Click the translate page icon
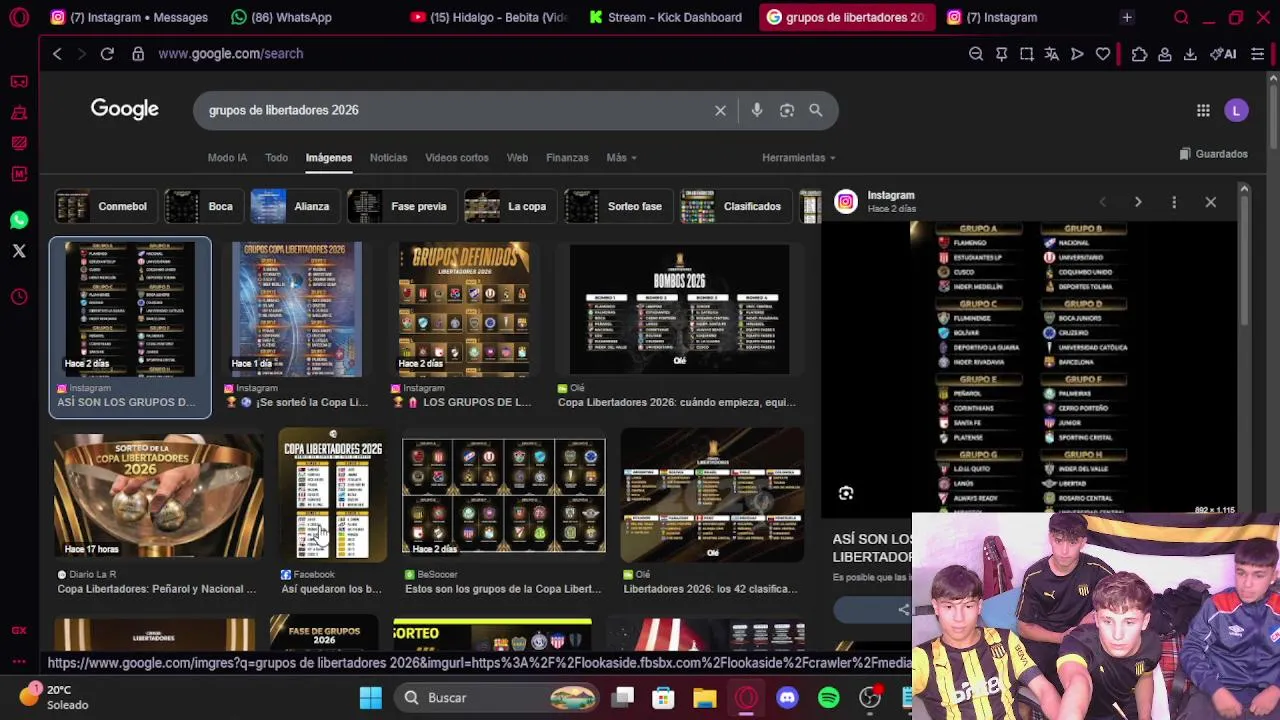This screenshot has height=720, width=1280. pos(1052,54)
